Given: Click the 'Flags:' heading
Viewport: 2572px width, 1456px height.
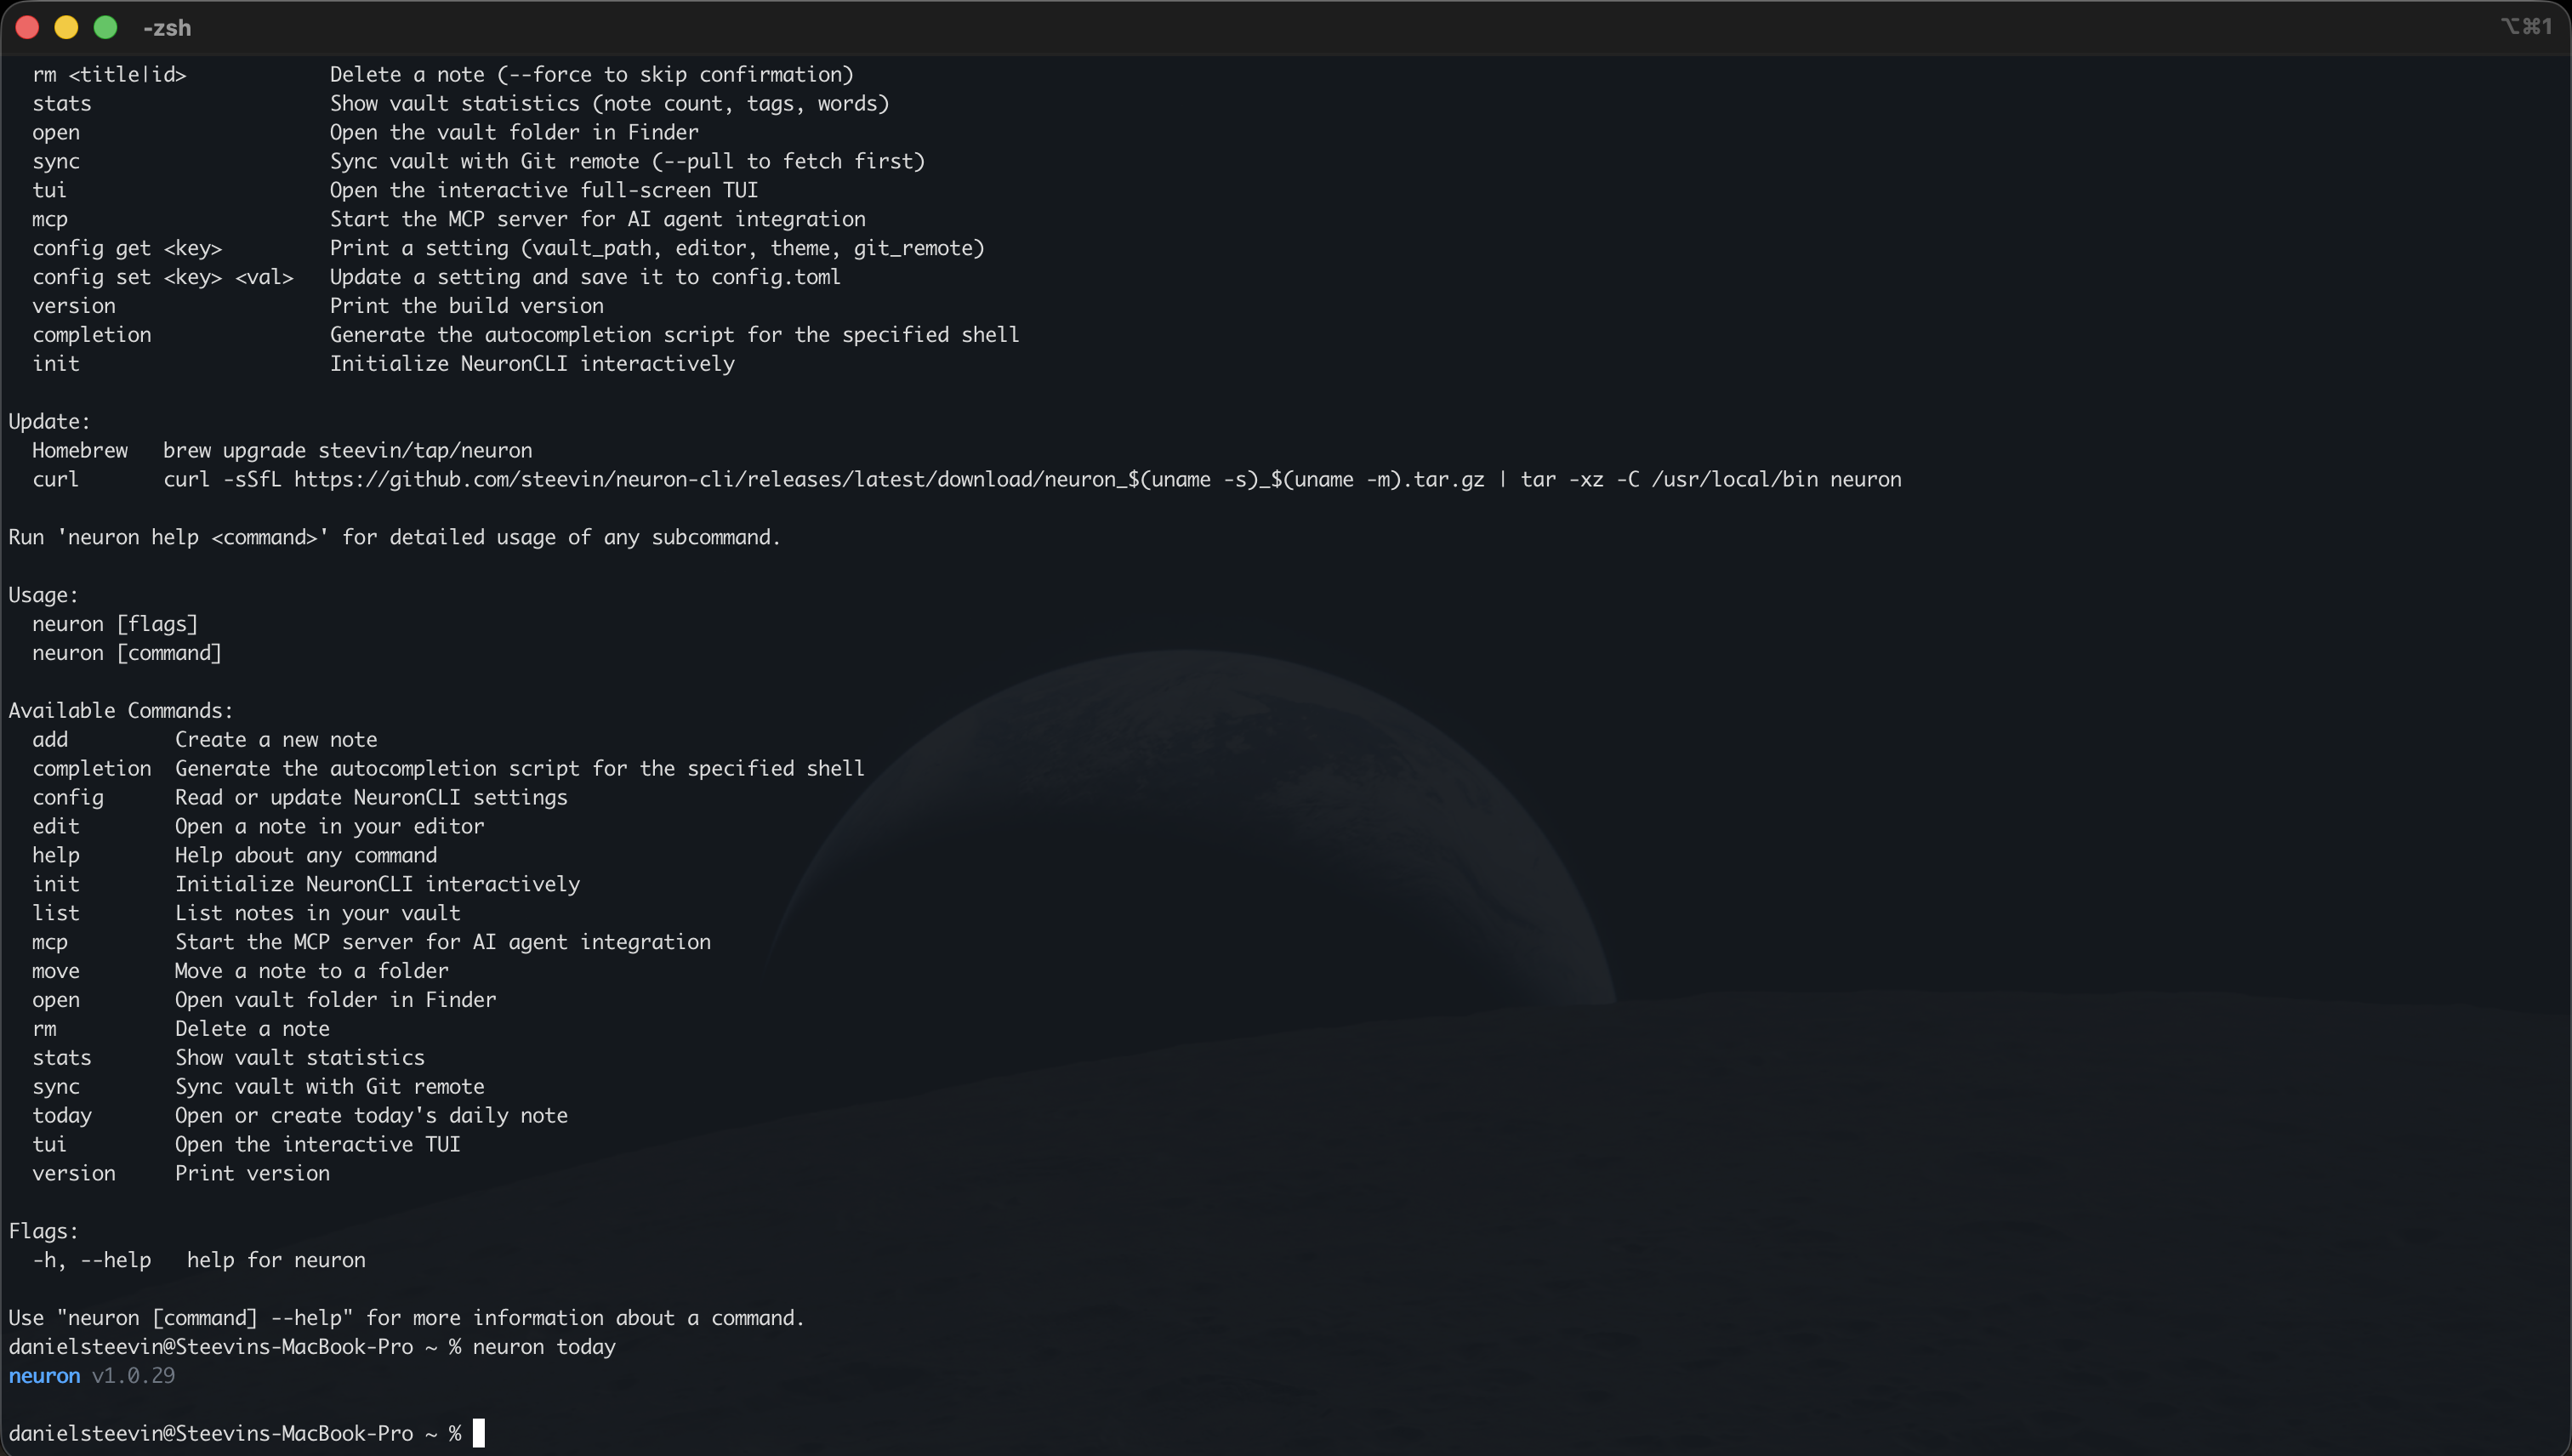Looking at the screenshot, I should pos(44,1232).
